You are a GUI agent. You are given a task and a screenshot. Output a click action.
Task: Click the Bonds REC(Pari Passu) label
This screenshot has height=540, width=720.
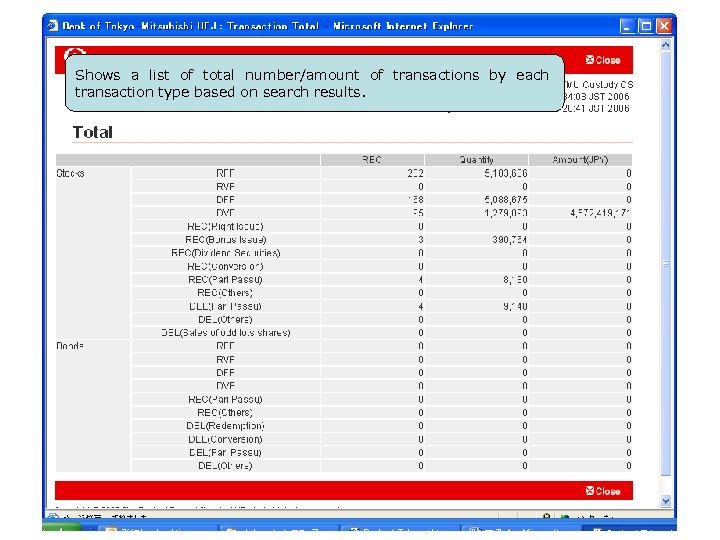click(x=225, y=399)
